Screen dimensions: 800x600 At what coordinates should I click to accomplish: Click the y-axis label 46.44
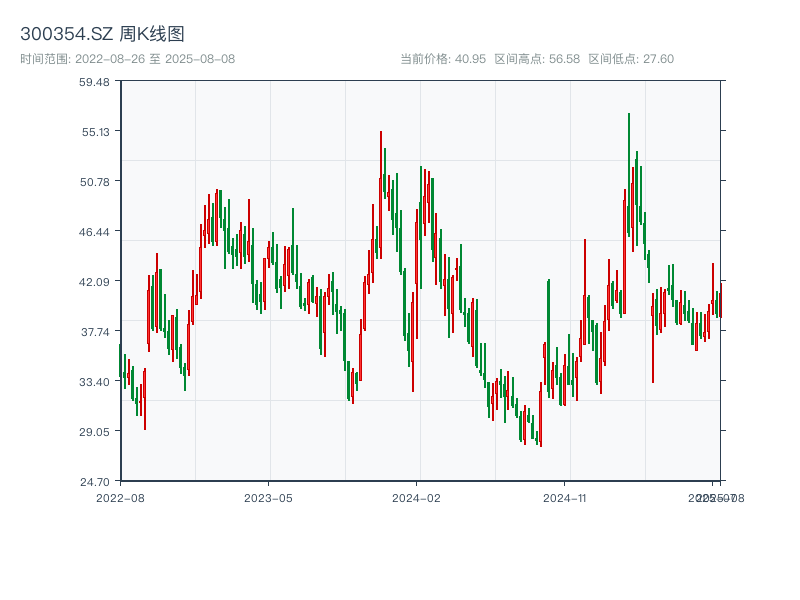94,232
